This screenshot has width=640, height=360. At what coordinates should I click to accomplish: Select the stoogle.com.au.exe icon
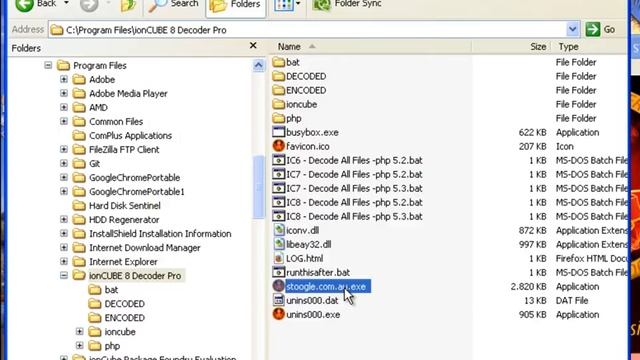[278, 287]
